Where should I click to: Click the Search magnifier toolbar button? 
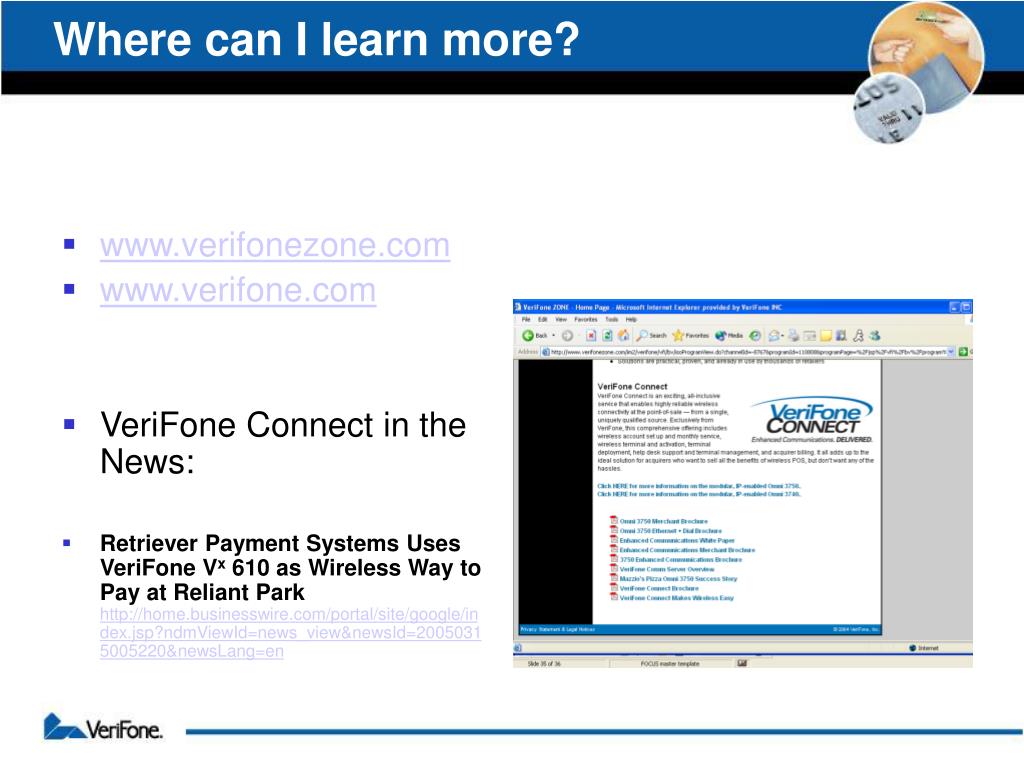tap(651, 336)
